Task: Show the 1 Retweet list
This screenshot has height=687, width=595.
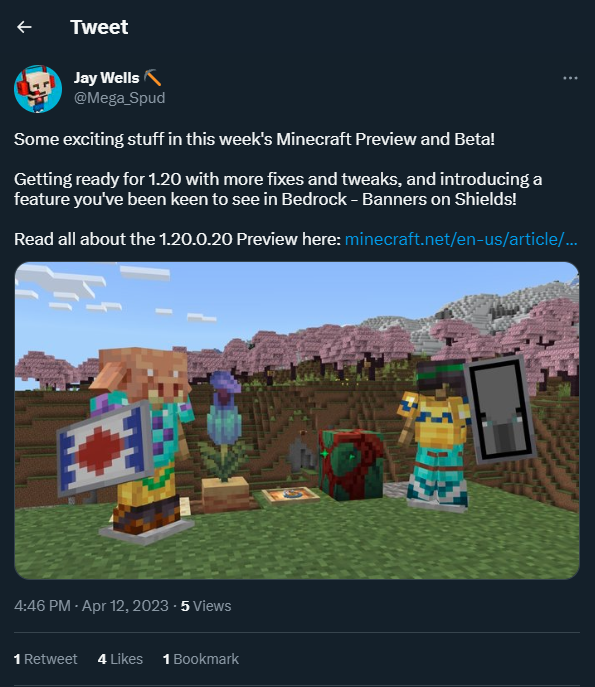Action: [x=46, y=659]
